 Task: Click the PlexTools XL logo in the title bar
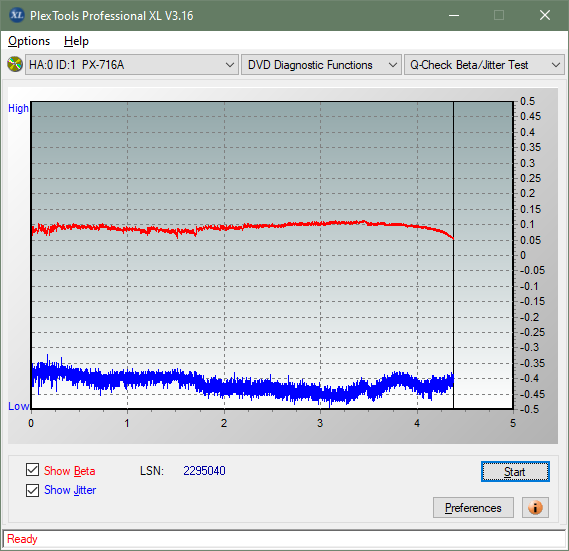click(x=16, y=16)
